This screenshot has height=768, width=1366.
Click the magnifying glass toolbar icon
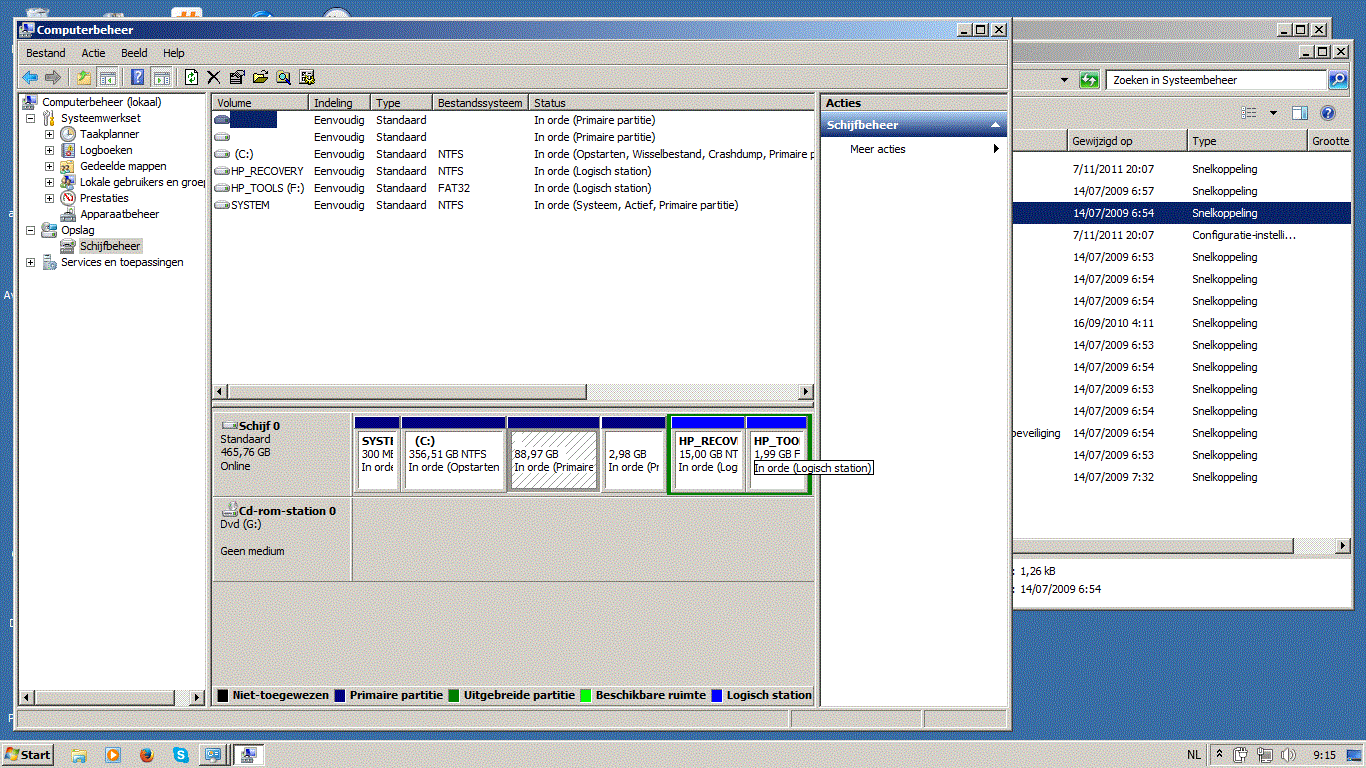[283, 77]
